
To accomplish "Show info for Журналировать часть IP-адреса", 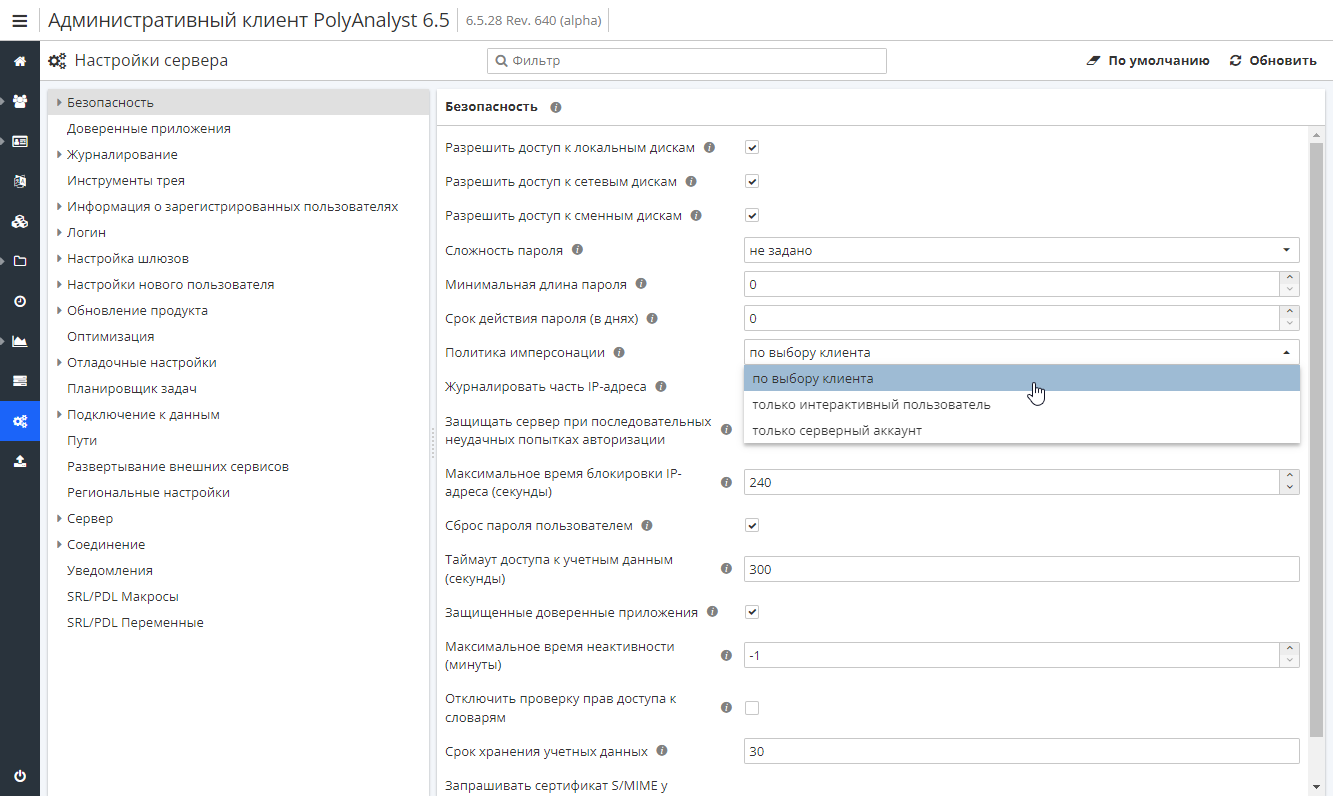I will click(x=660, y=386).
